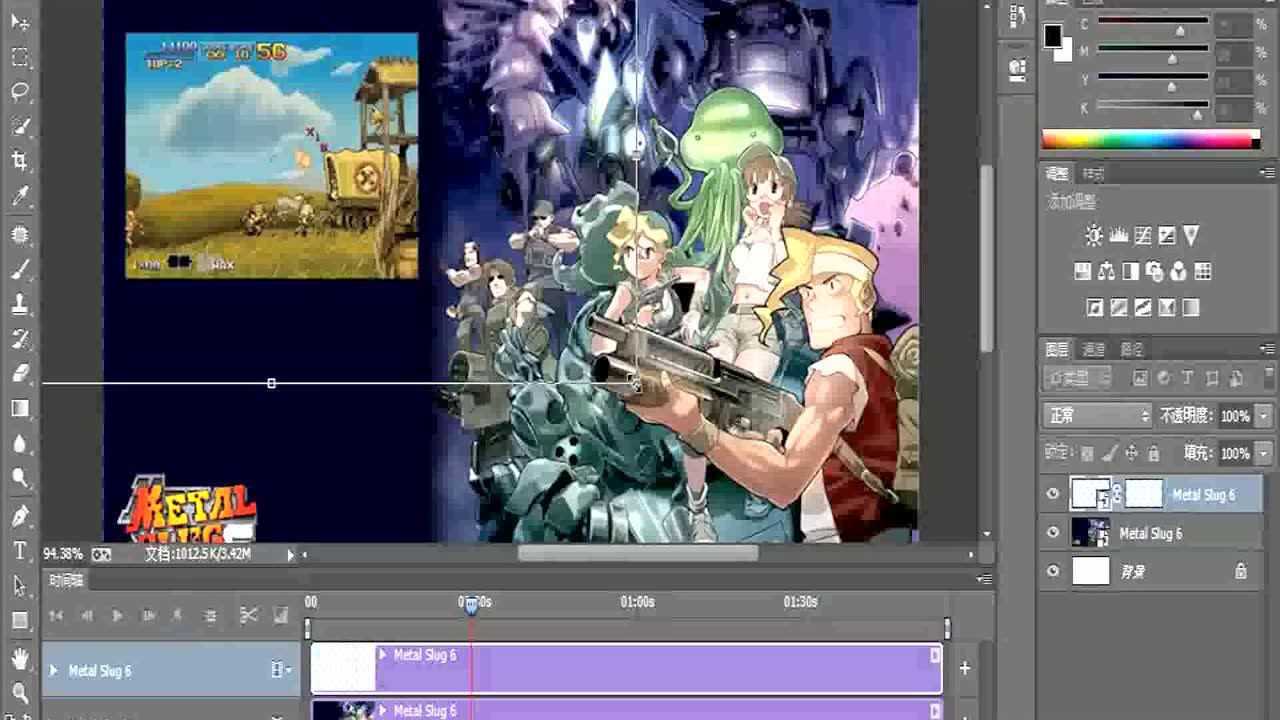Add a Vibrance adjustment layer
This screenshot has width=1280, height=720.
1191,236
